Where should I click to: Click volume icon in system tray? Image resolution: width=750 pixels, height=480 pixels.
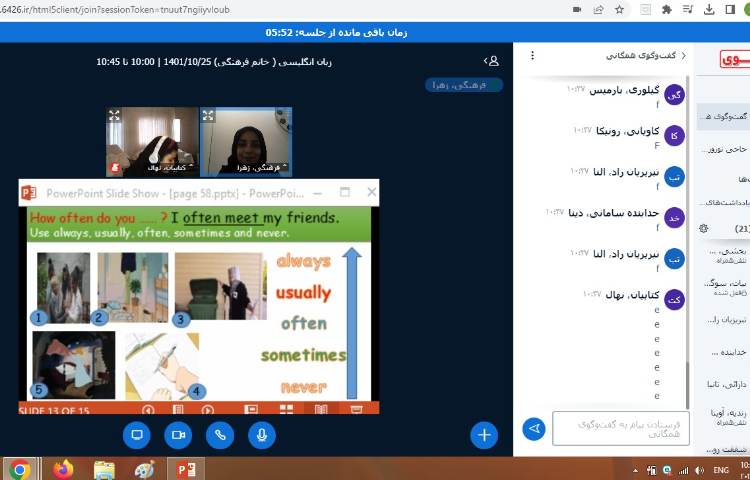point(700,470)
